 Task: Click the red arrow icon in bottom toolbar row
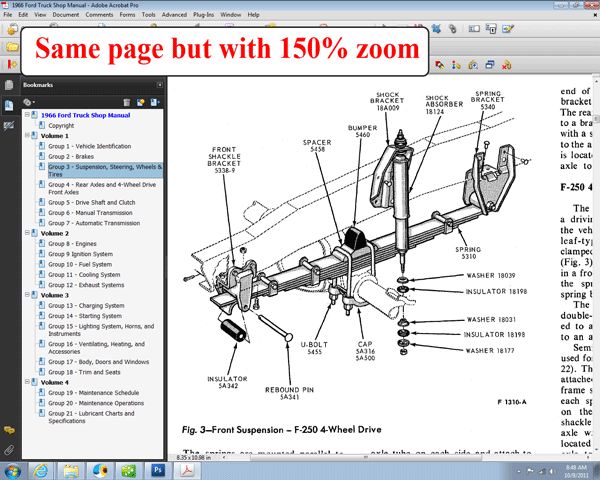(x=12, y=65)
